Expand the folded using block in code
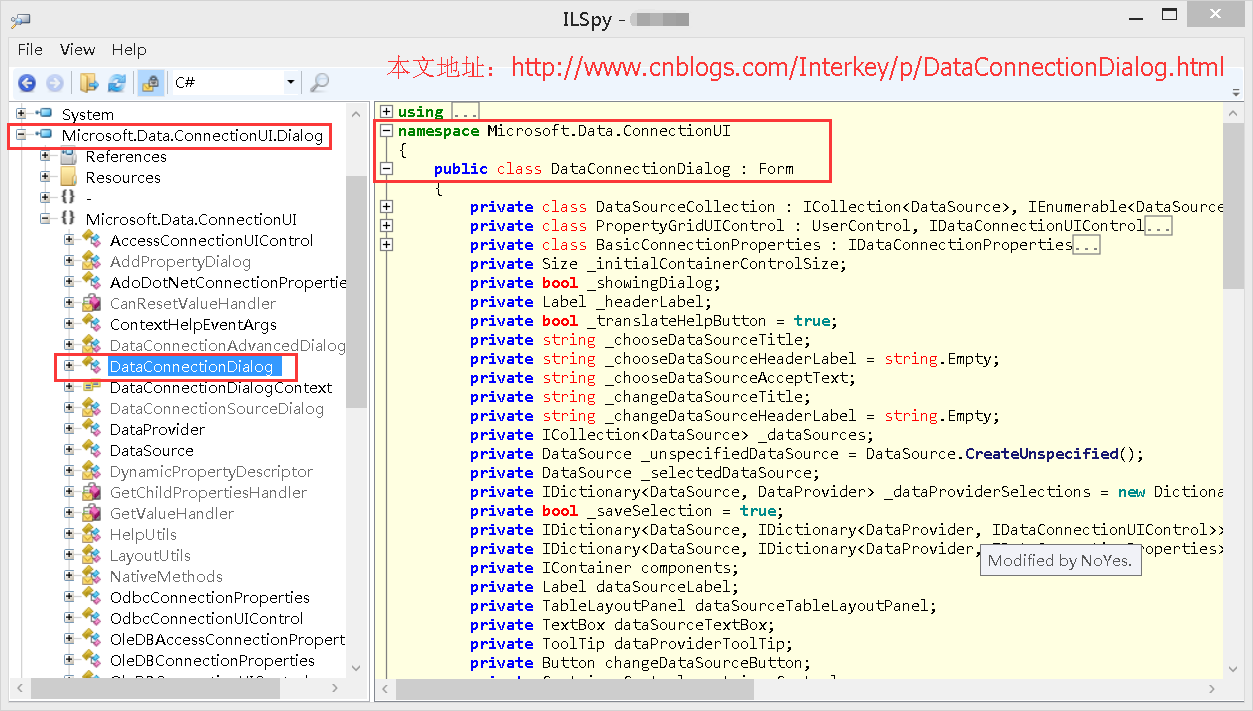1253x711 pixels. tap(386, 111)
